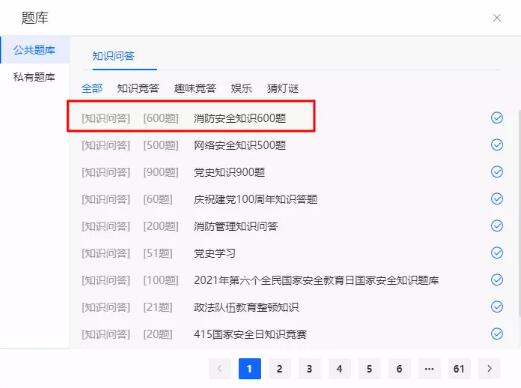Screen dimensions: 521x388
Task: Go to page 6
Action: [x=399, y=369]
